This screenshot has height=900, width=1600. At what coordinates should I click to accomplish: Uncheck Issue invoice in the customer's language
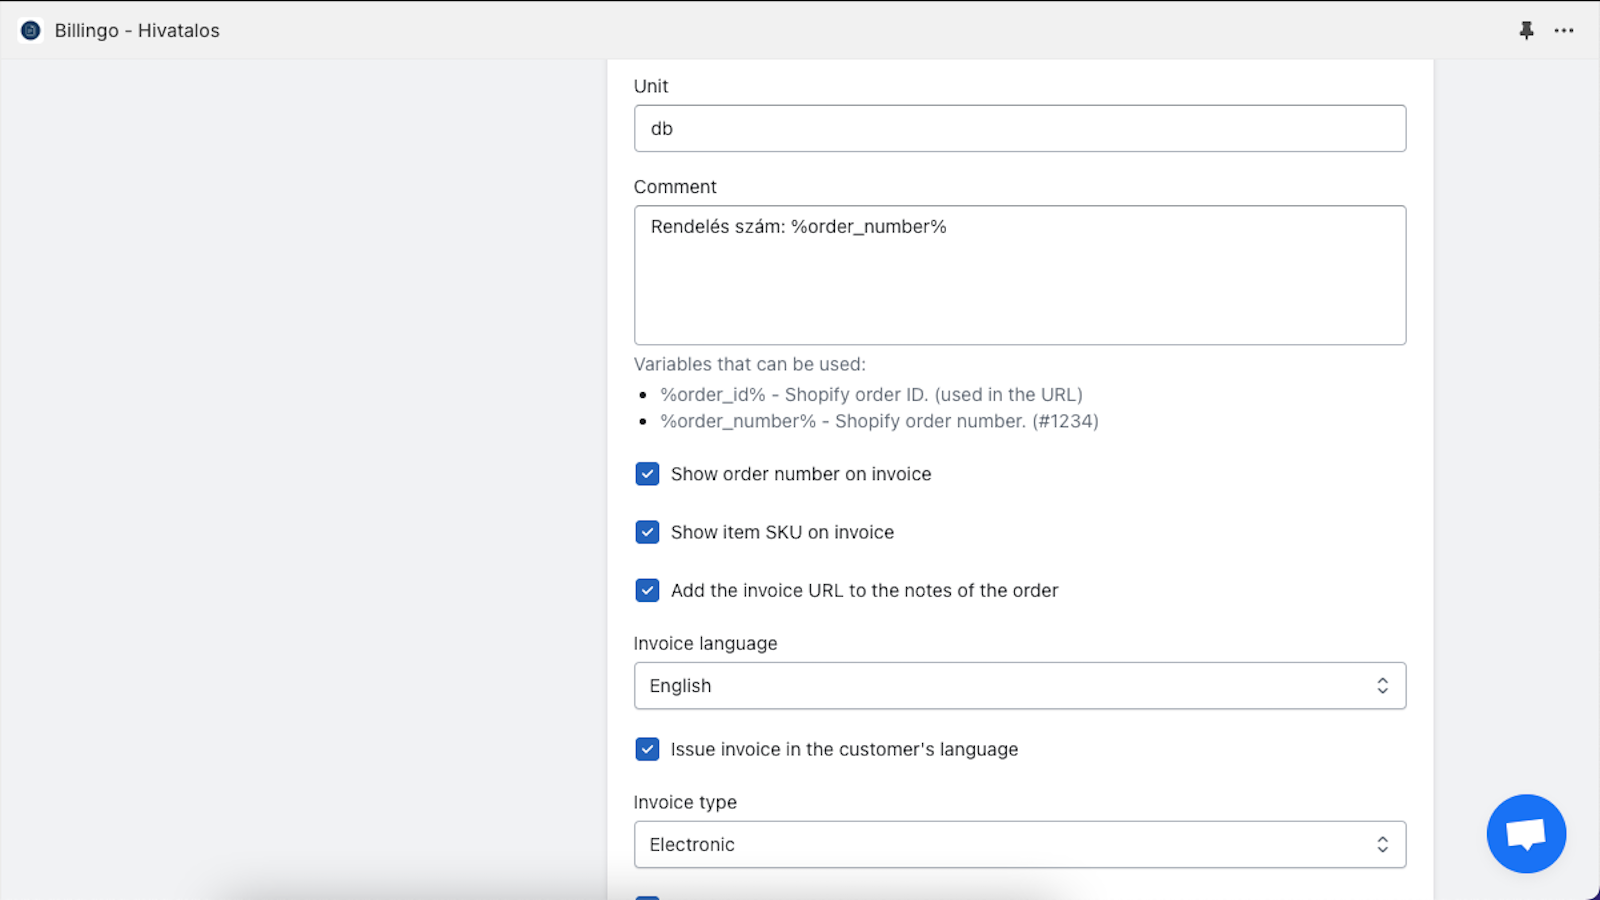click(x=647, y=748)
